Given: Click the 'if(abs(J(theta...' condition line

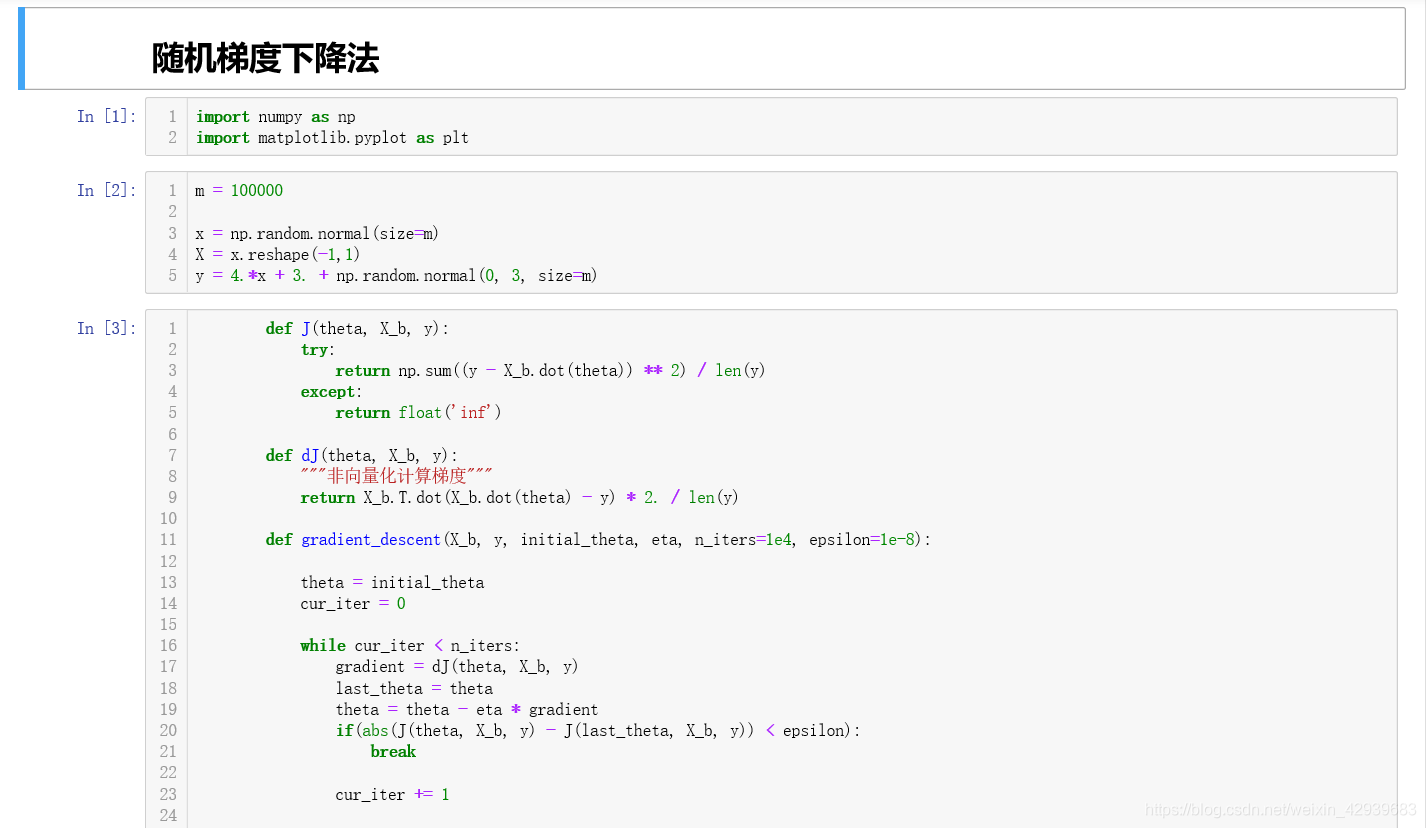Looking at the screenshot, I should pyautogui.click(x=598, y=730).
